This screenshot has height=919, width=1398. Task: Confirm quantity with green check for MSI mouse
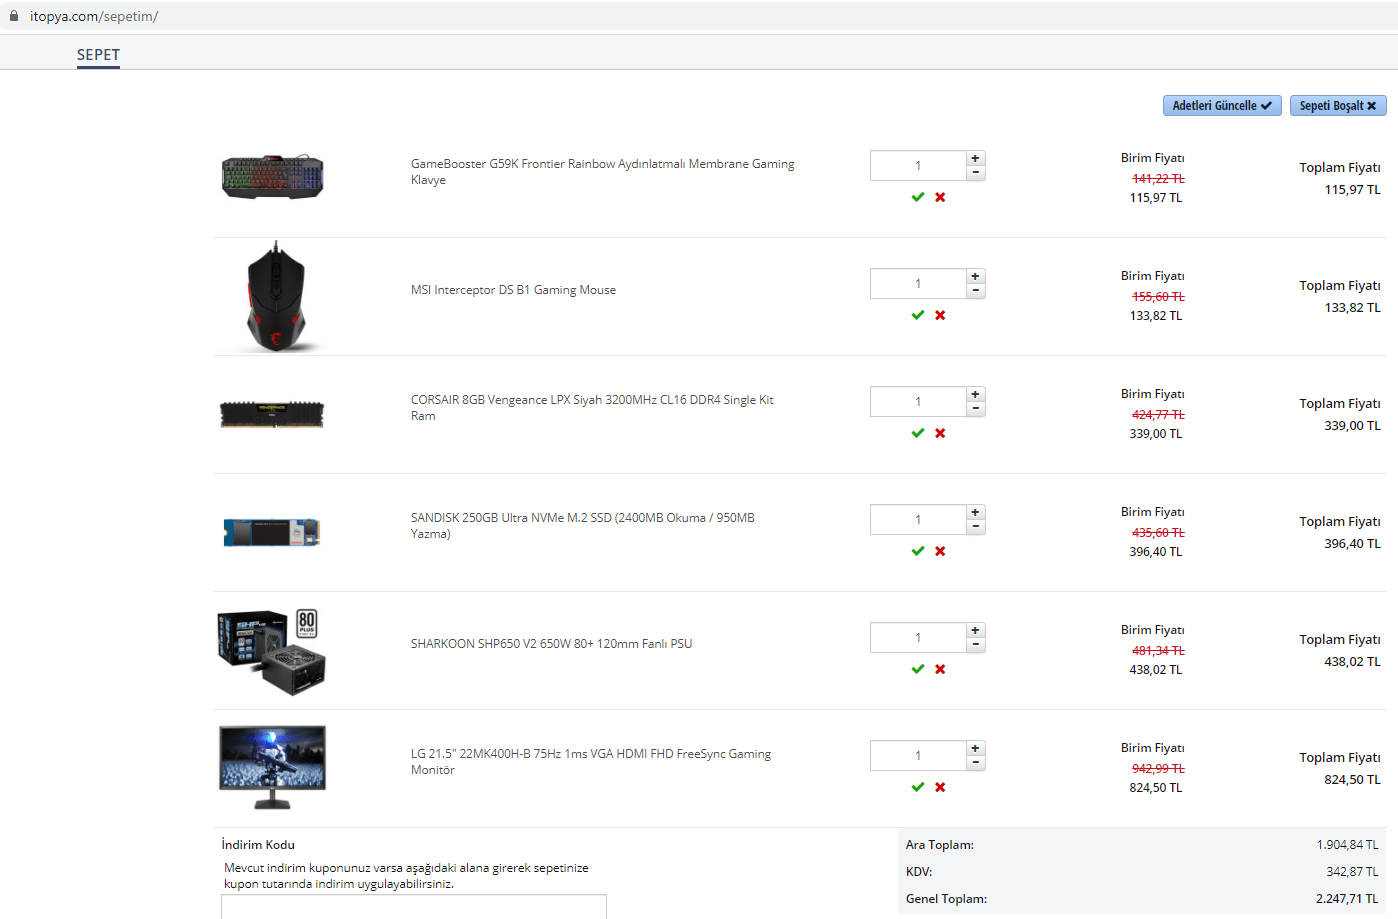tap(918, 315)
